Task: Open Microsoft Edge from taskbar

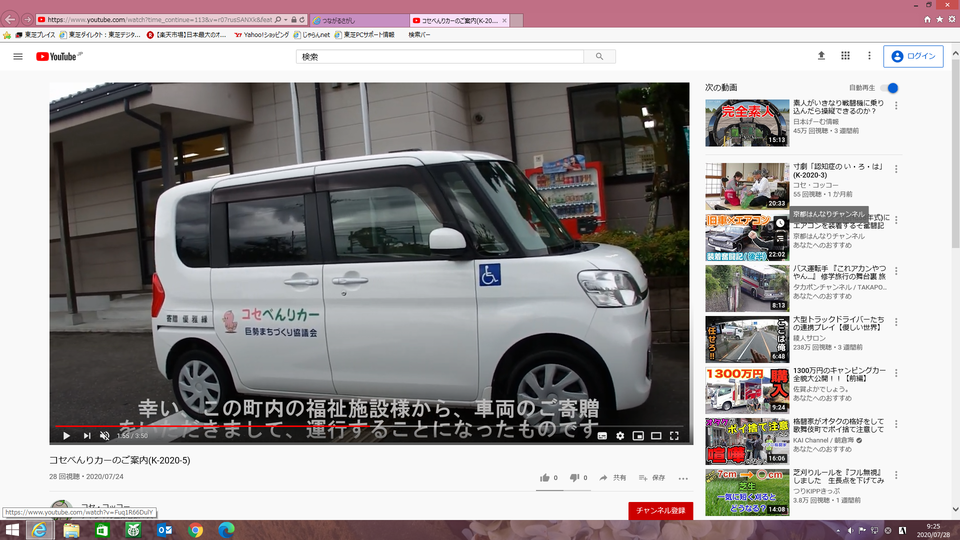Action: click(x=226, y=530)
